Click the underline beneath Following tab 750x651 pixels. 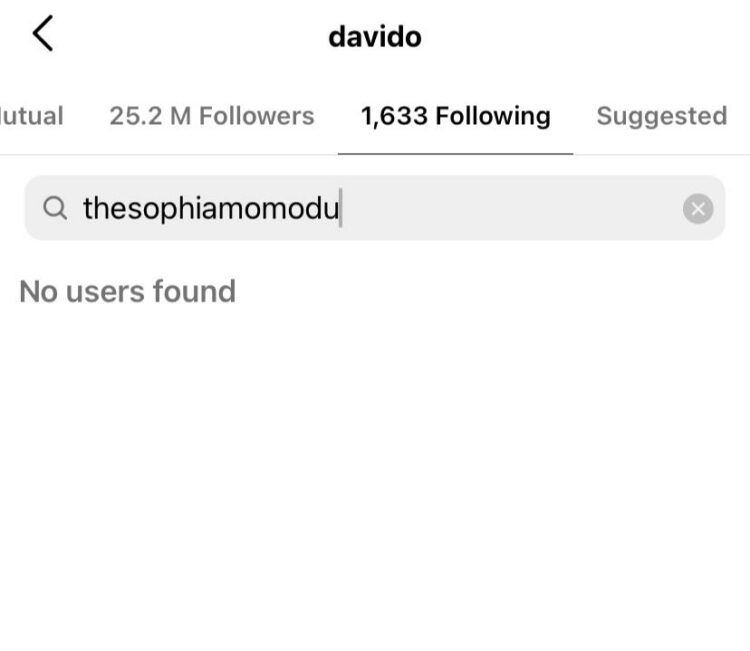click(x=455, y=154)
